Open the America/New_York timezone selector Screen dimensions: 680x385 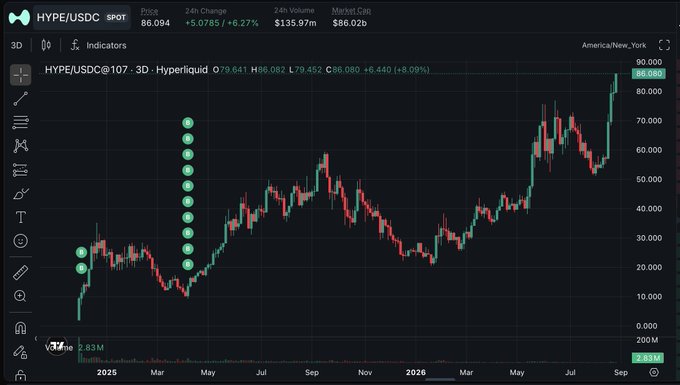(614, 45)
